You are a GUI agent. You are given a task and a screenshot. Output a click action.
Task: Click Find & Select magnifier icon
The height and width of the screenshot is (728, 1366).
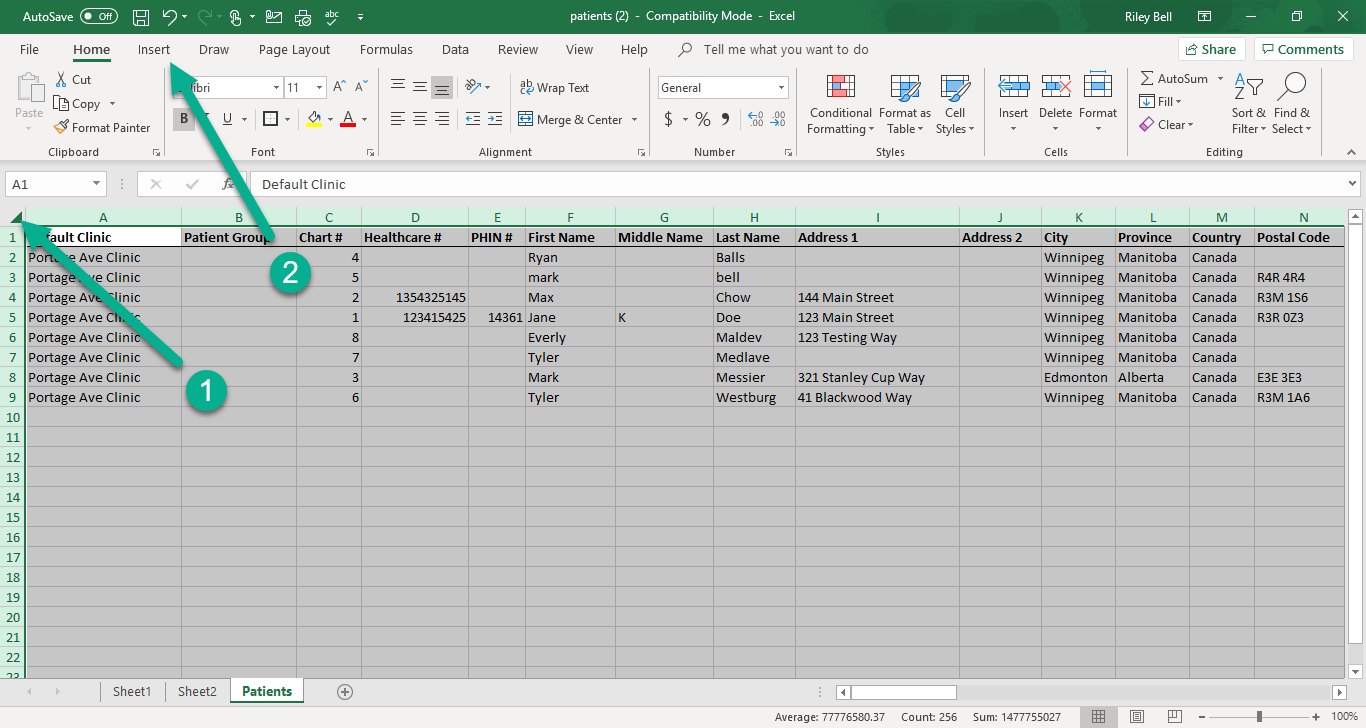point(1292,88)
